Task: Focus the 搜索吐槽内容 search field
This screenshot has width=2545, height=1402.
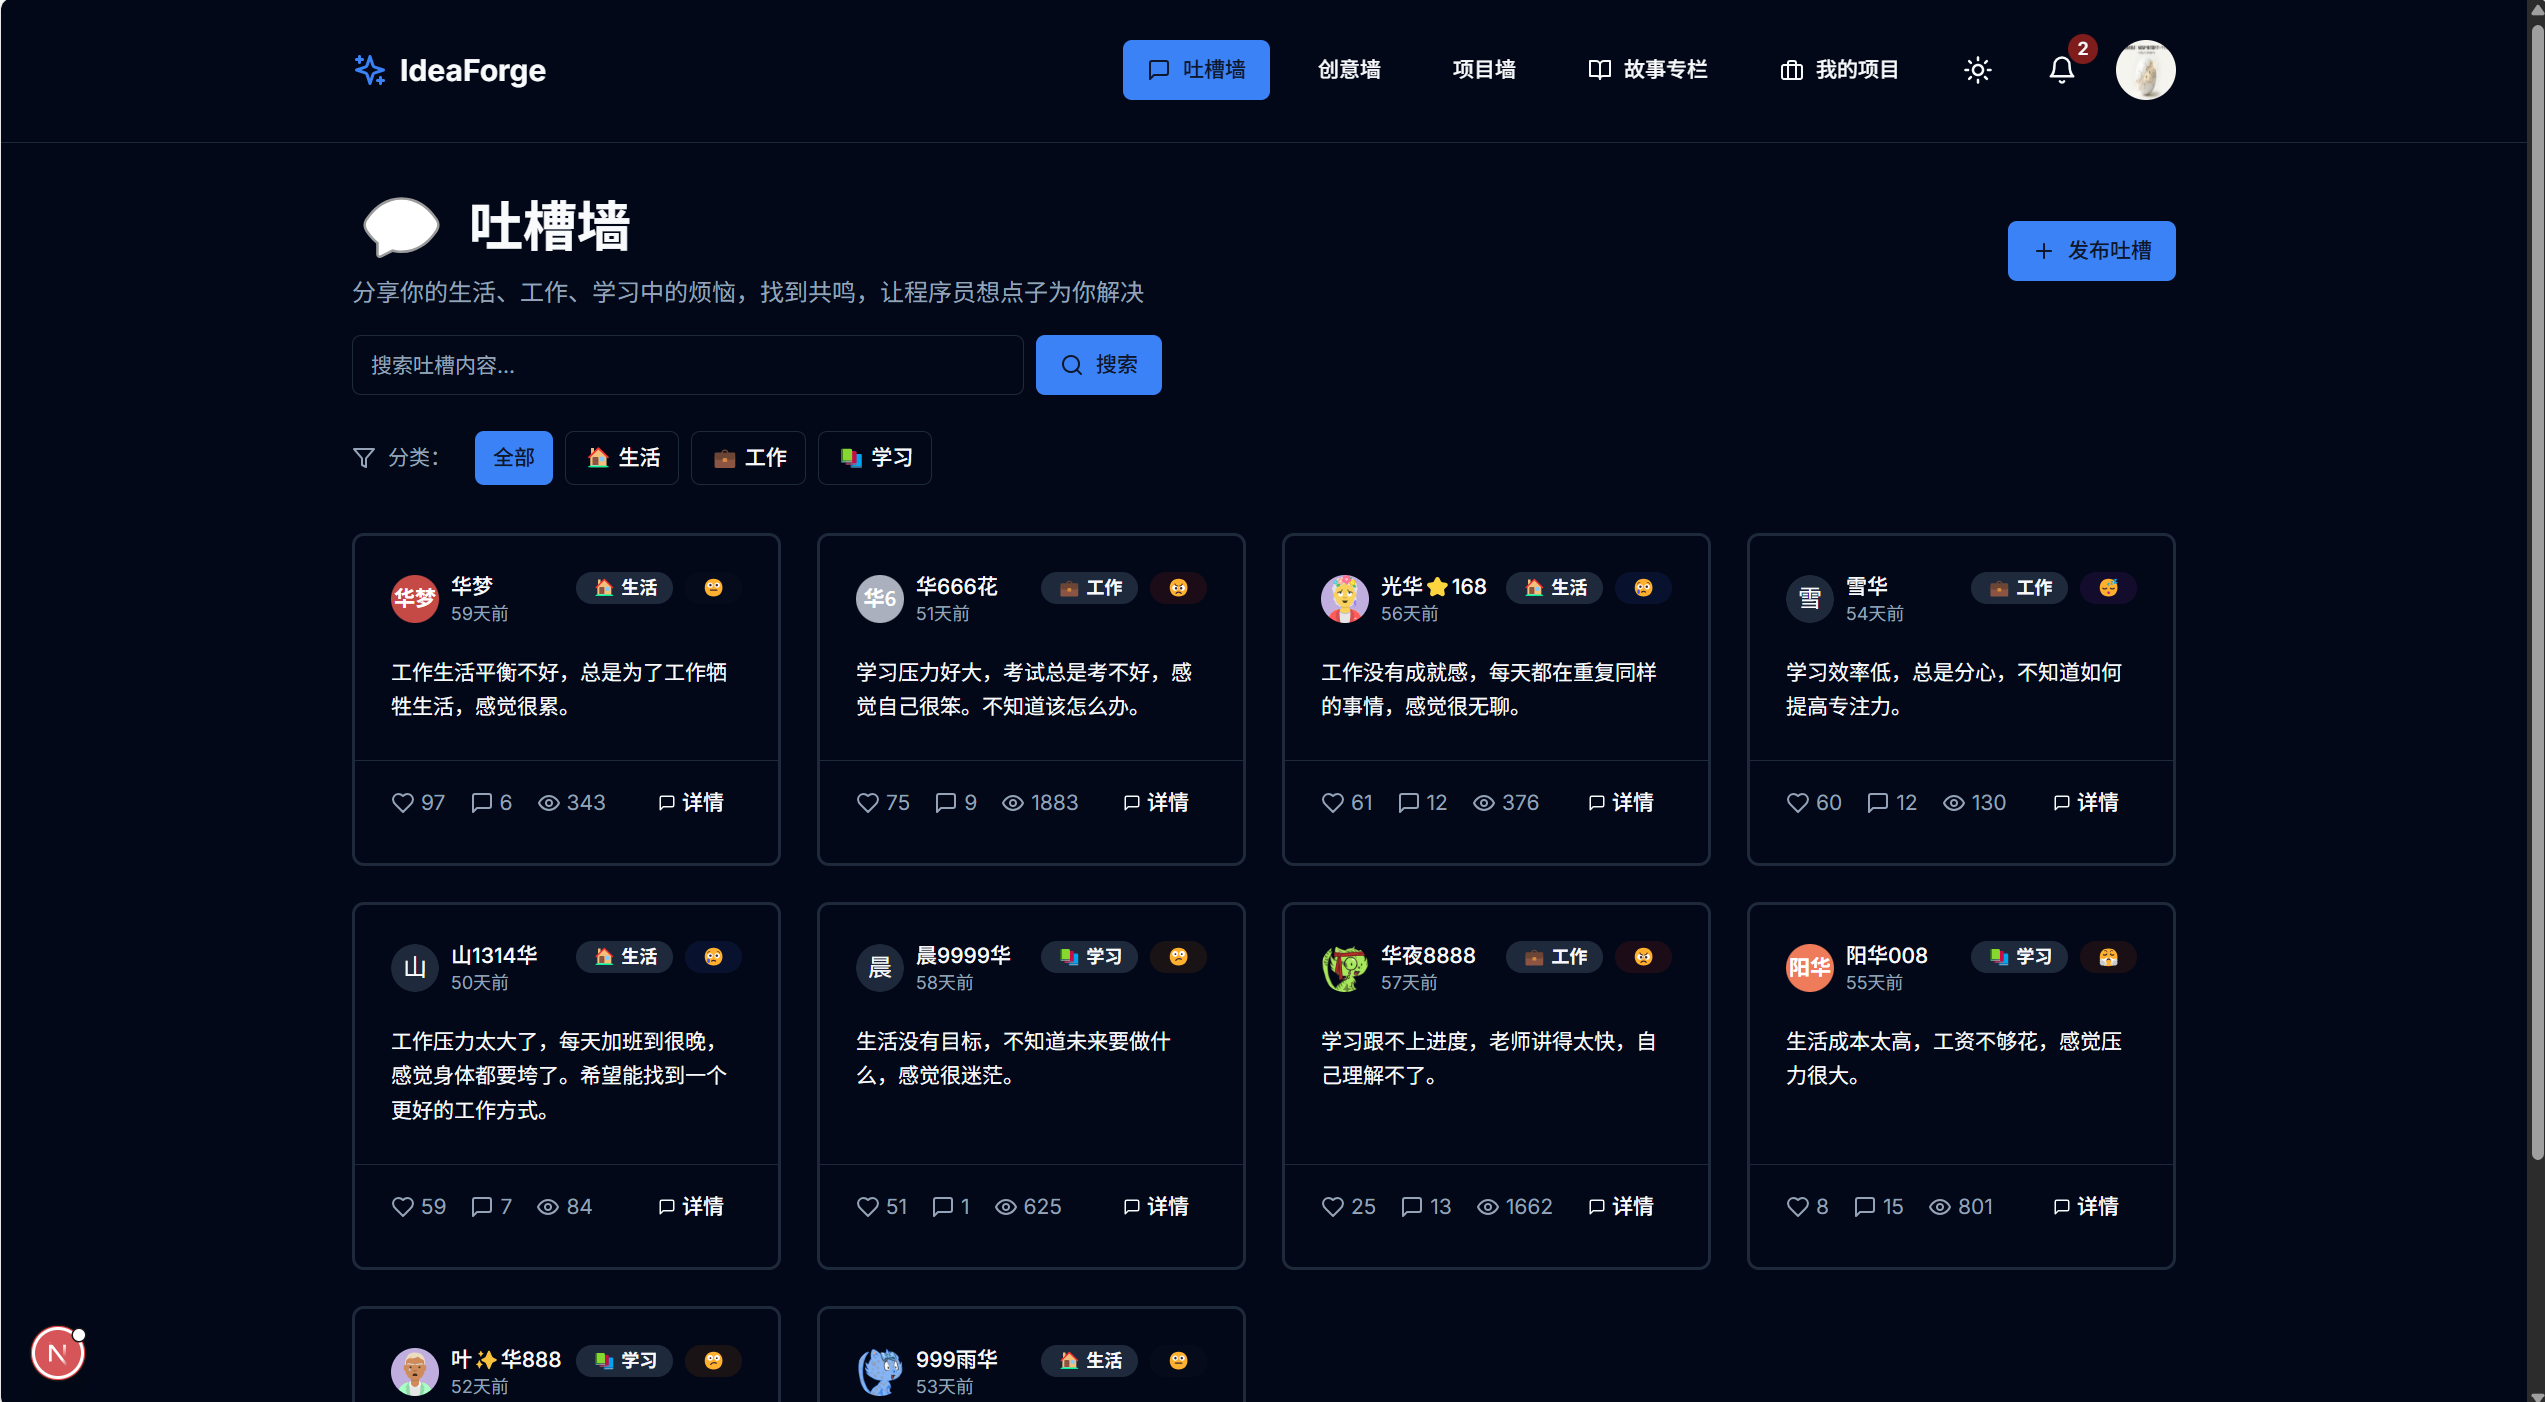Action: 687,365
